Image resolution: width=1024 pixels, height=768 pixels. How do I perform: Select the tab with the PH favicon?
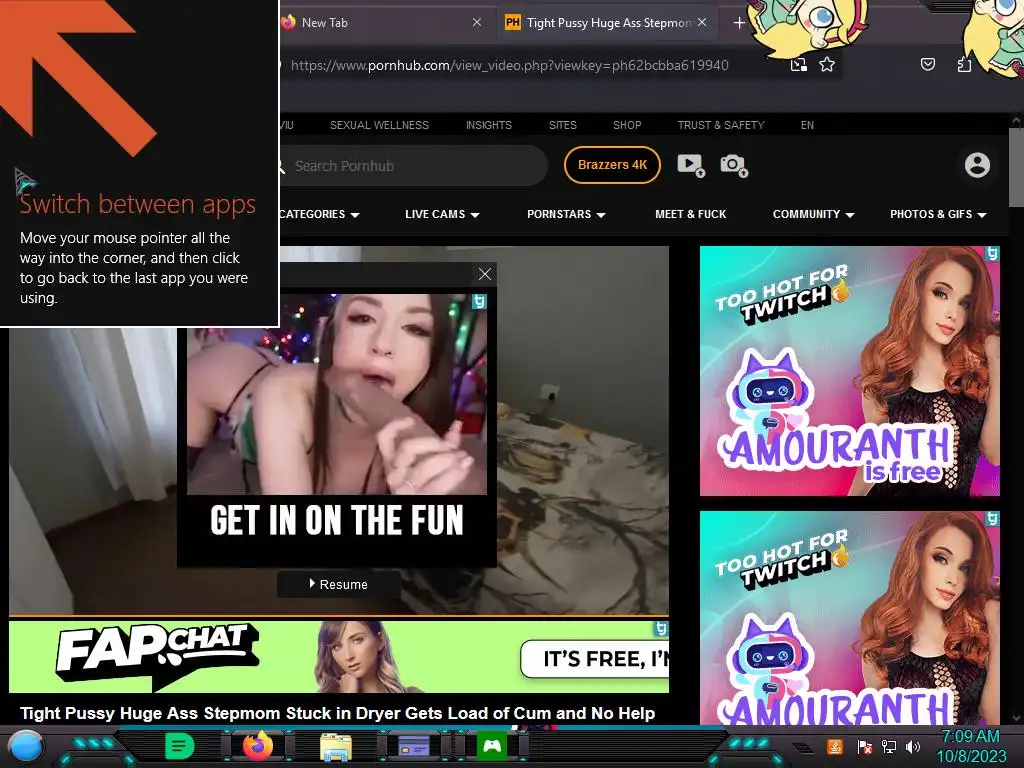pos(606,23)
